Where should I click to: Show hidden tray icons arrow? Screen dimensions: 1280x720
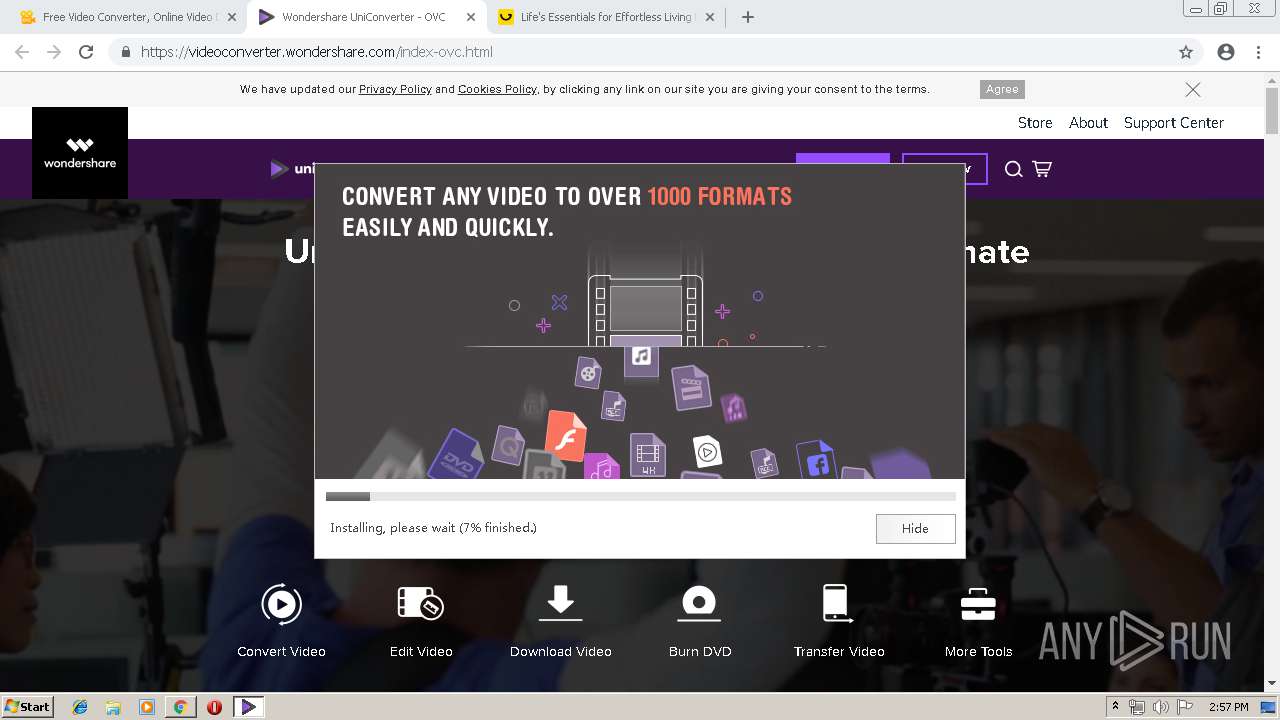(1115, 707)
